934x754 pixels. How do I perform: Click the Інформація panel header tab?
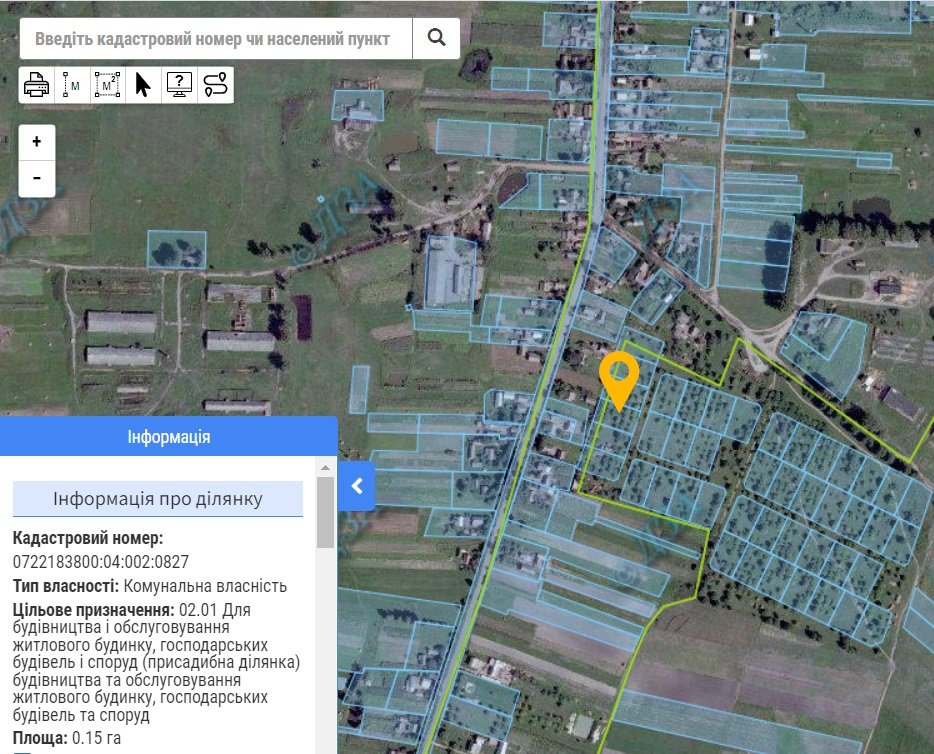[x=168, y=437]
